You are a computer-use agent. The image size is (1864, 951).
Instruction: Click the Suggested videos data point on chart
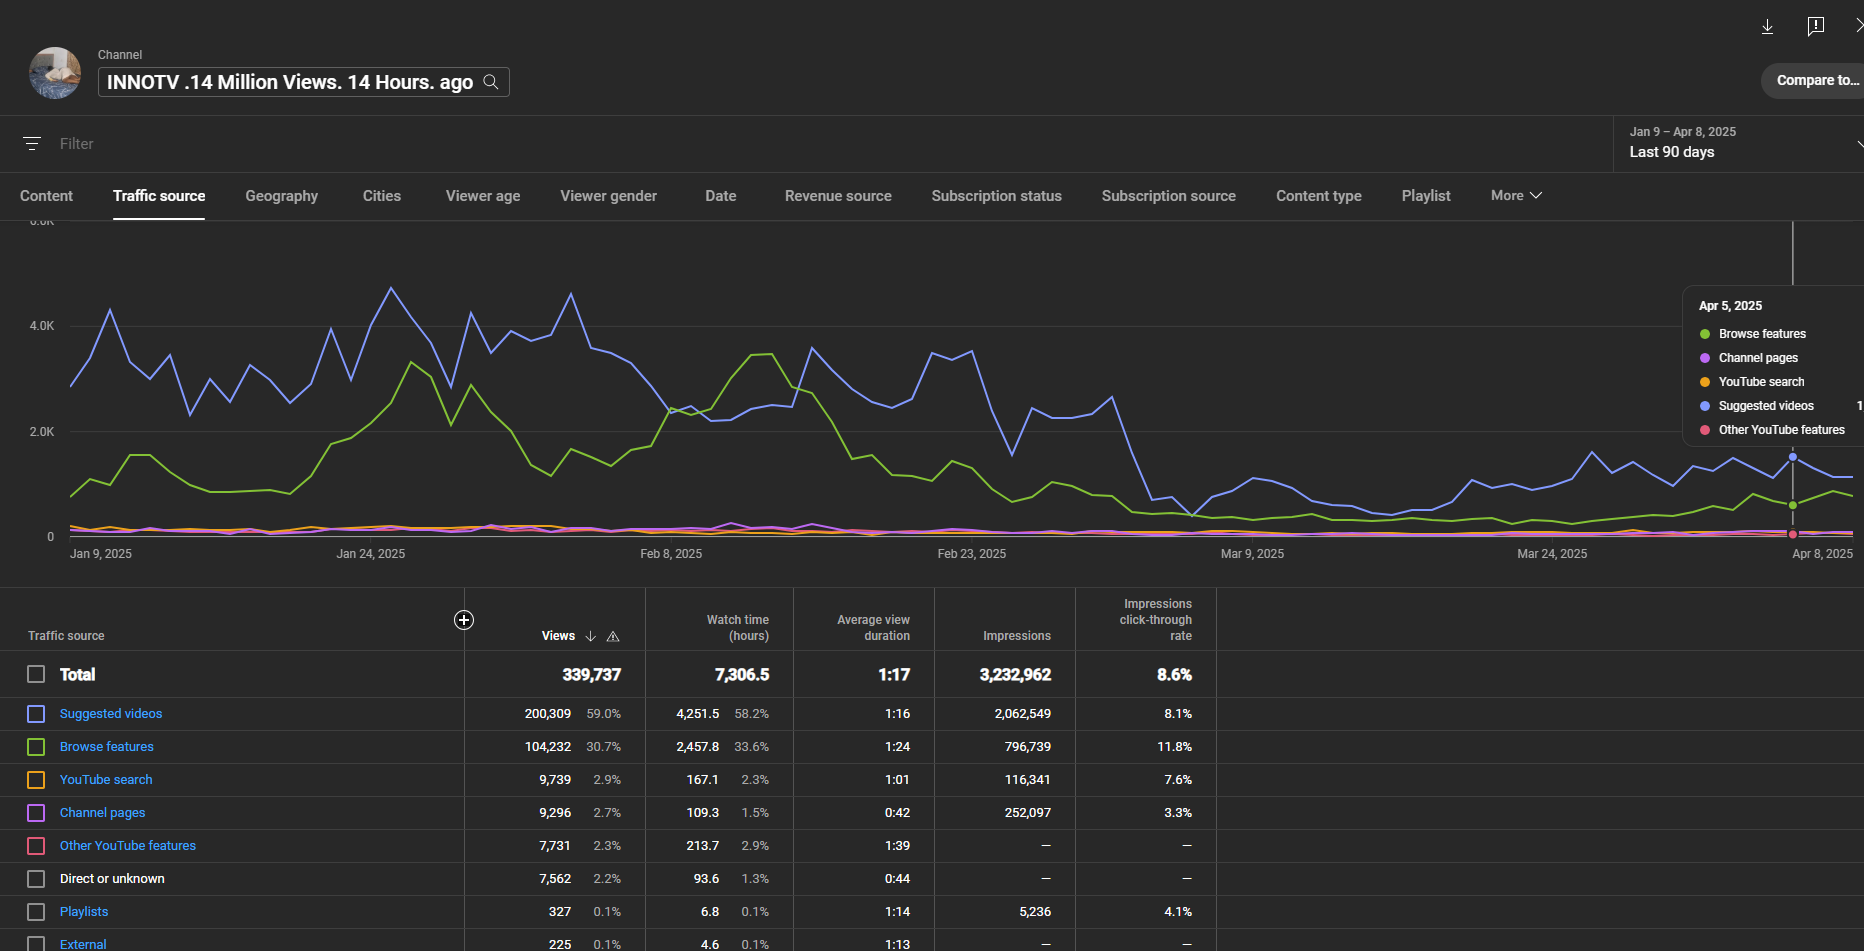(x=1793, y=457)
